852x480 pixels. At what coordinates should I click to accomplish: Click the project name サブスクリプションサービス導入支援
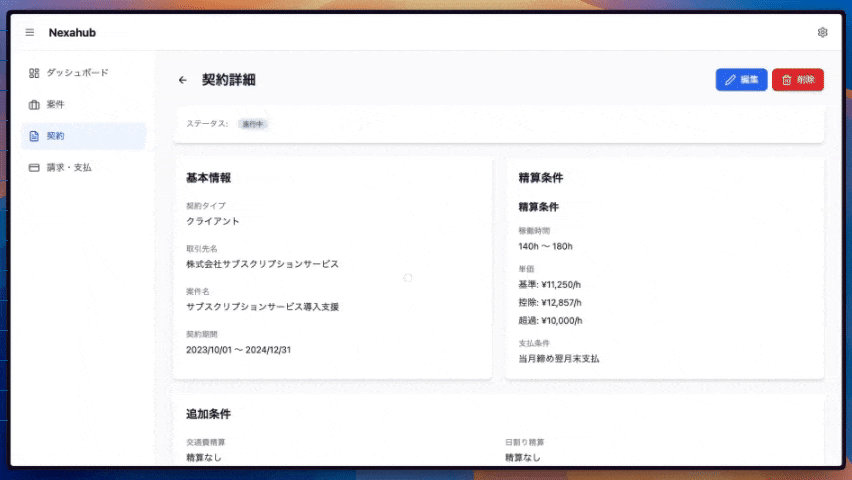pos(262,307)
